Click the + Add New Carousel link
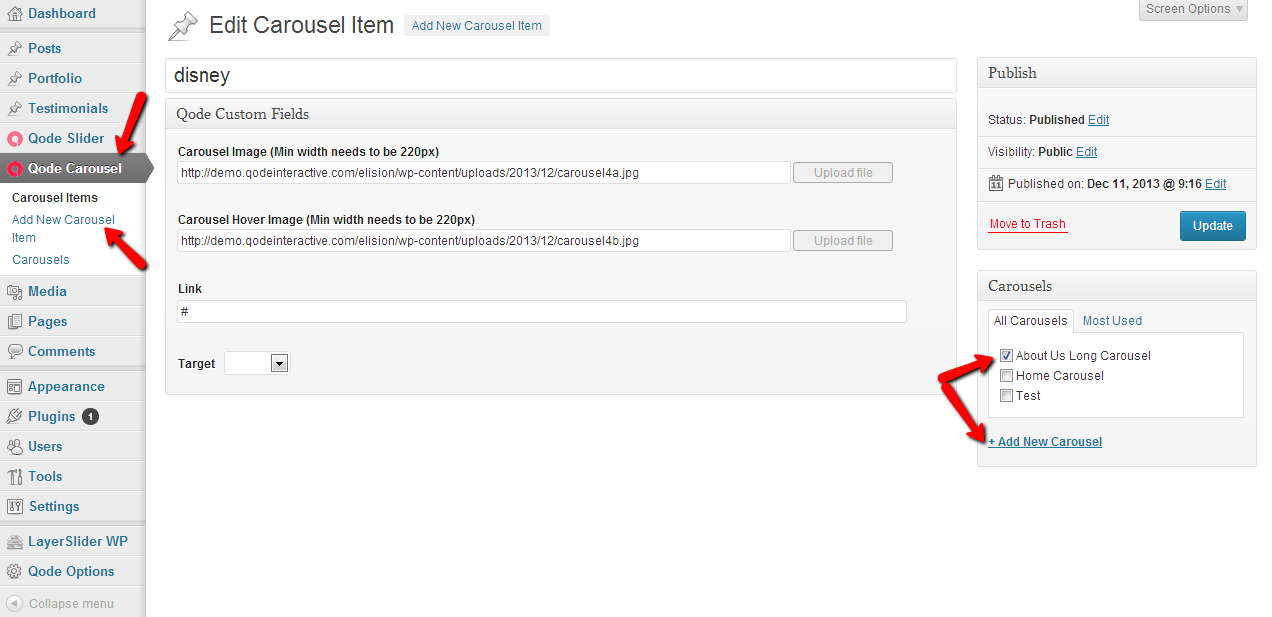 [x=1045, y=442]
